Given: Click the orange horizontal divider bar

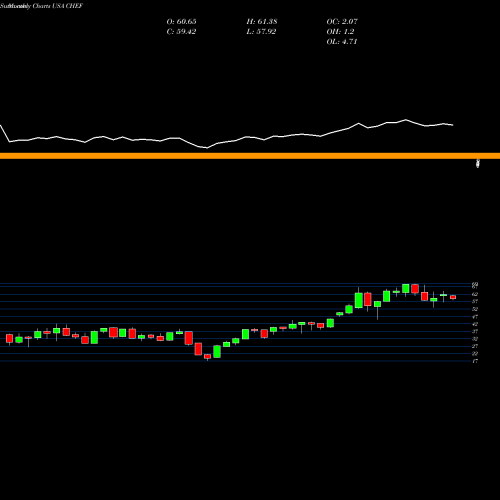Looking at the screenshot, I should point(250,156).
